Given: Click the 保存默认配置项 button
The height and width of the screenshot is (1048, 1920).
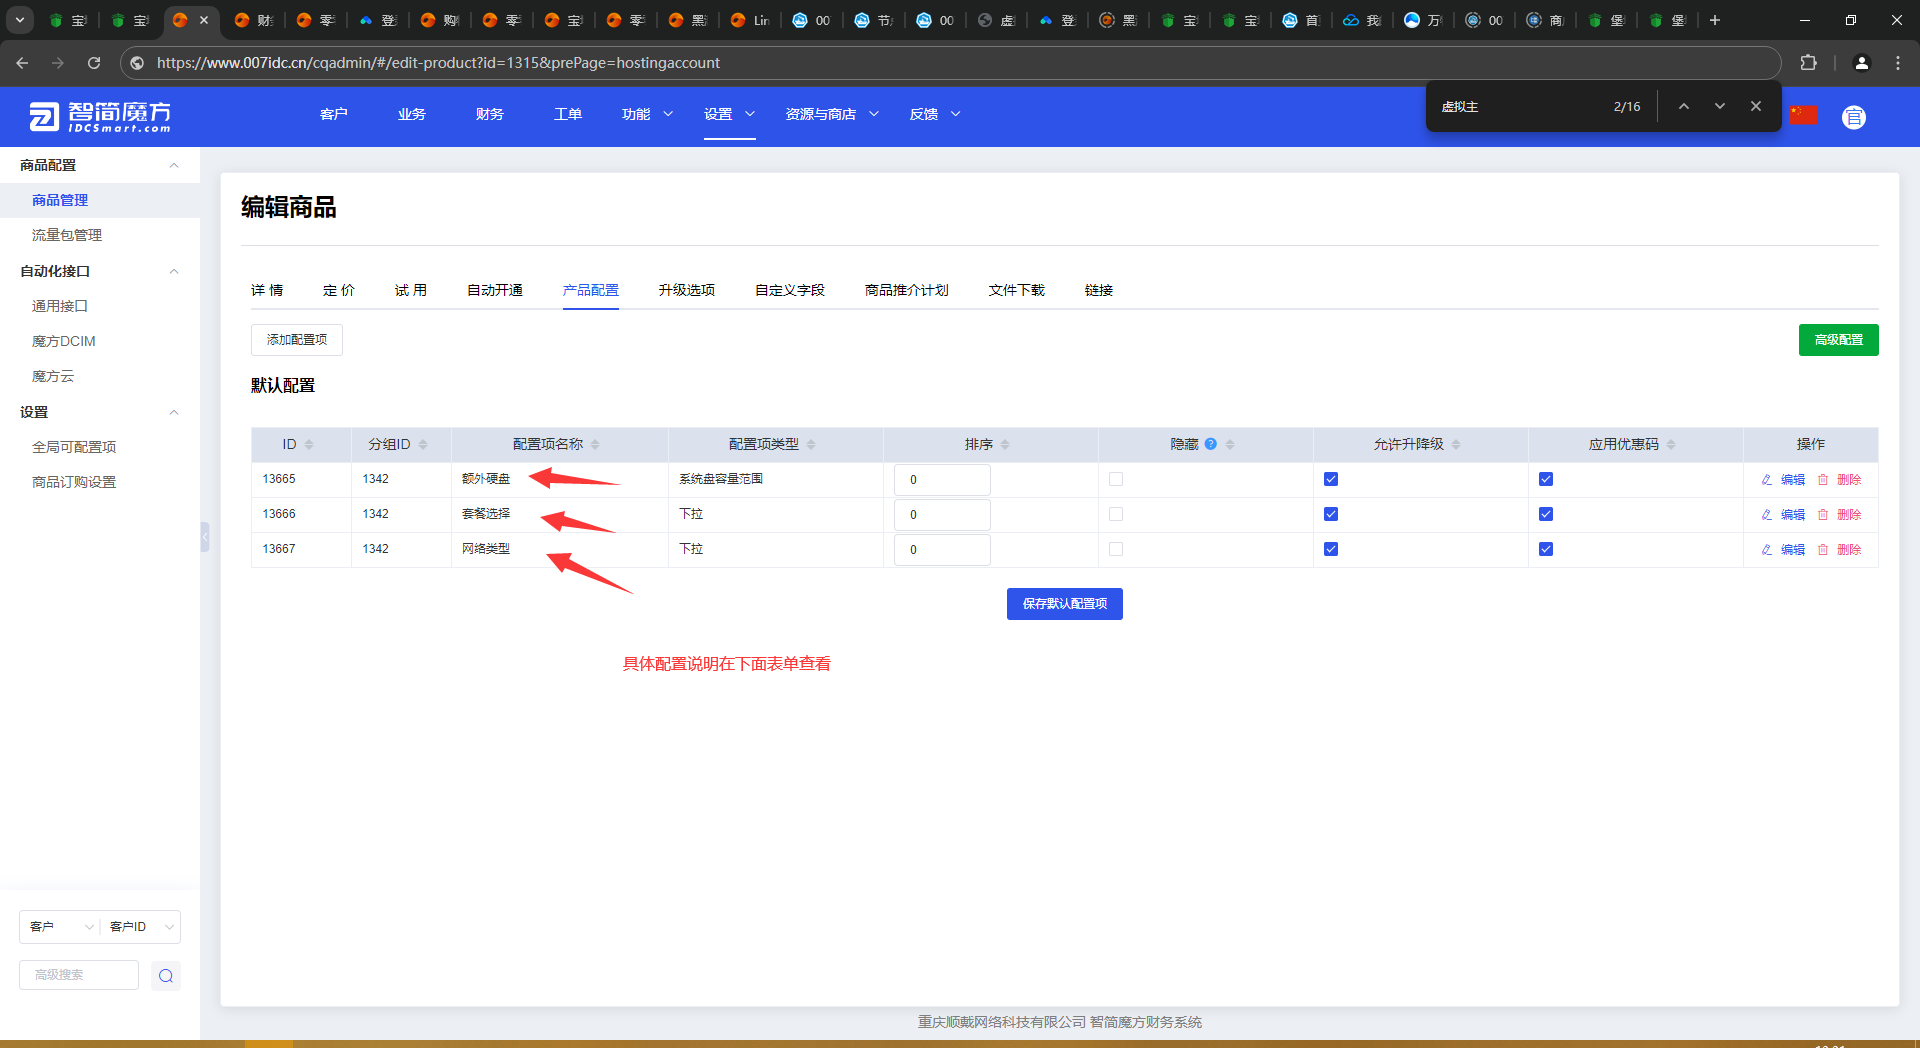Looking at the screenshot, I should 1065,604.
